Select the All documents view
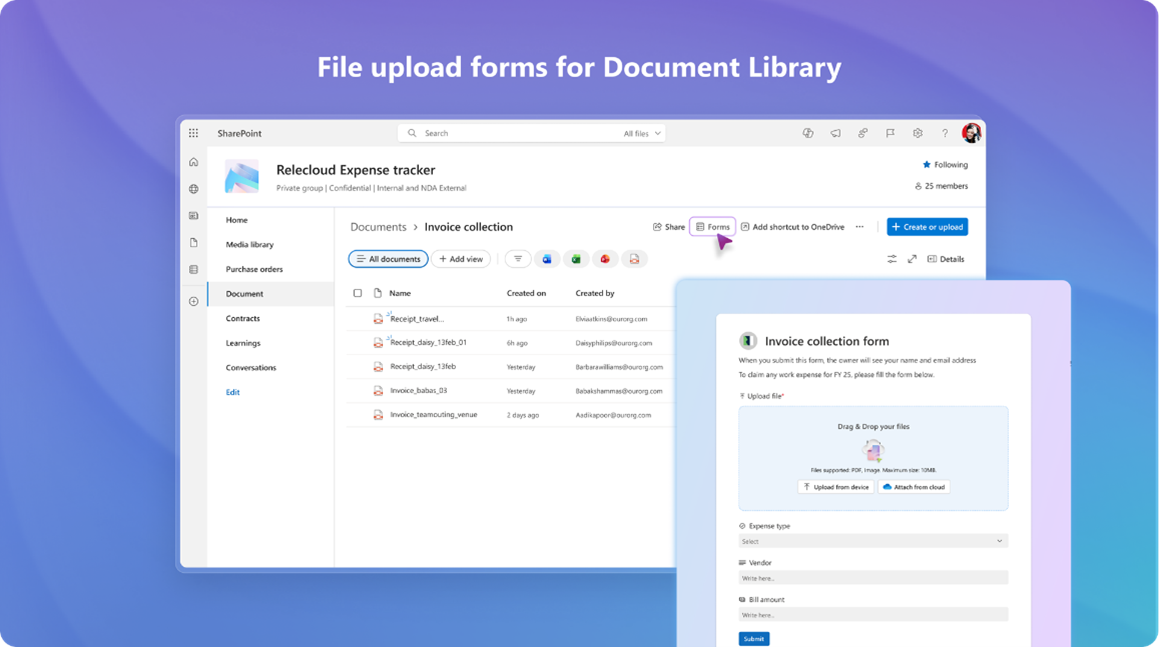This screenshot has width=1159, height=647. (x=388, y=259)
